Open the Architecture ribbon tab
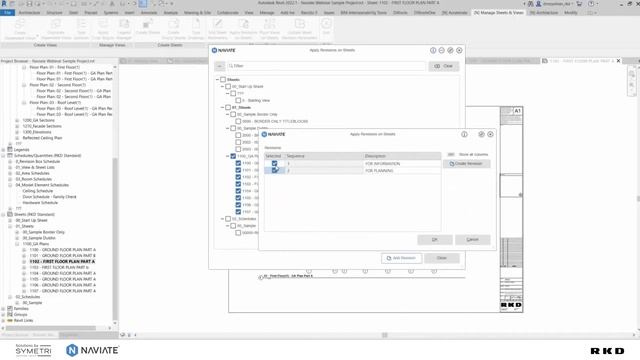The height and width of the screenshot is (360, 640). (29, 13)
